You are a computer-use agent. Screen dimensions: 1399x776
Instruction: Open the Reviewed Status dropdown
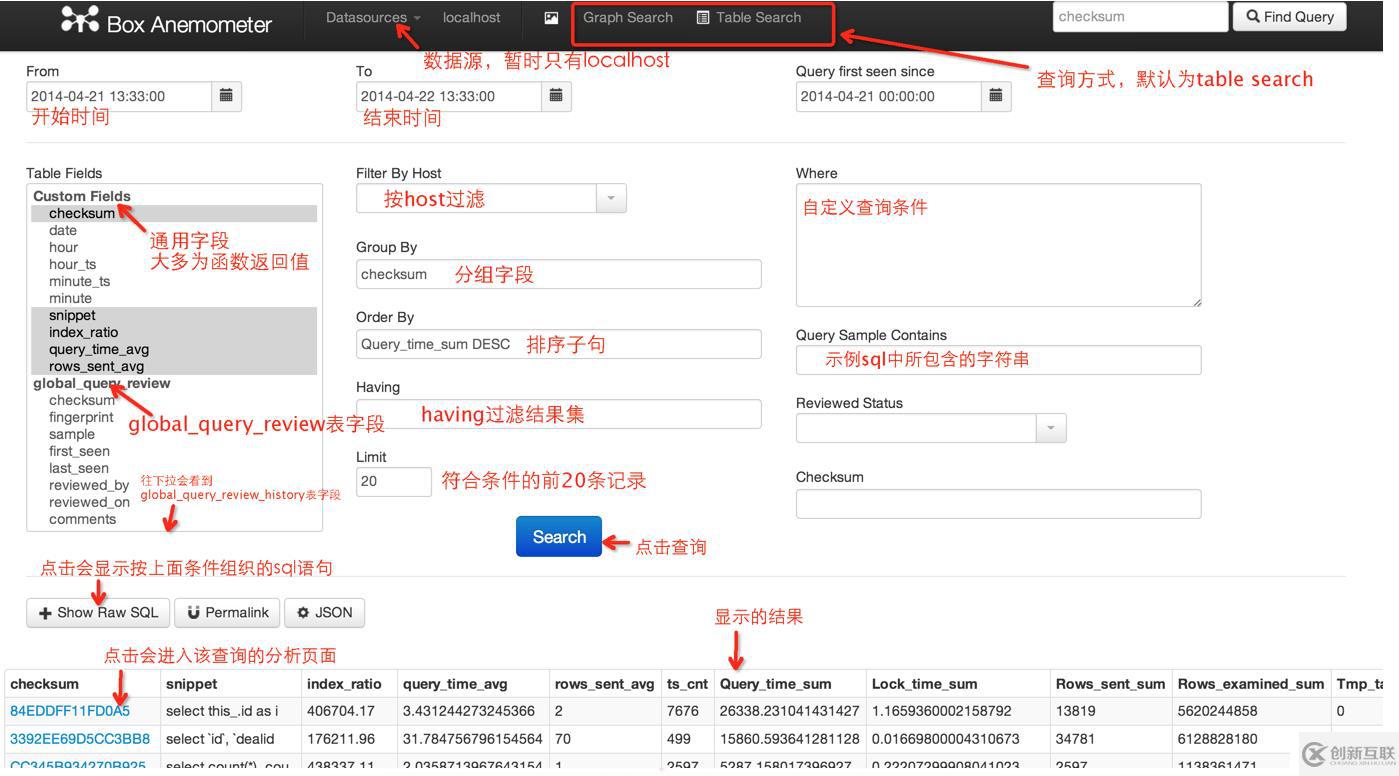click(1051, 428)
